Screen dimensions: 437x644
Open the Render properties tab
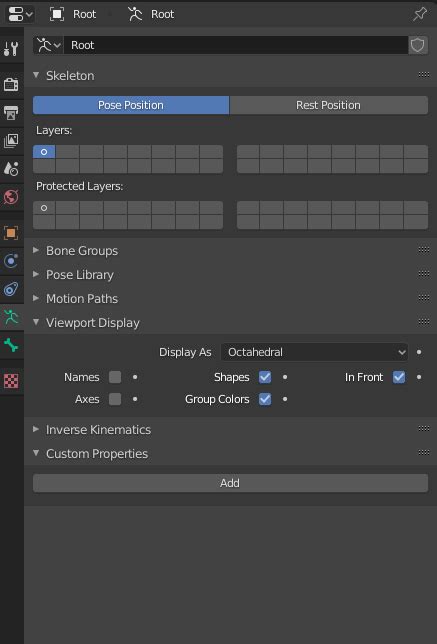tap(11, 84)
